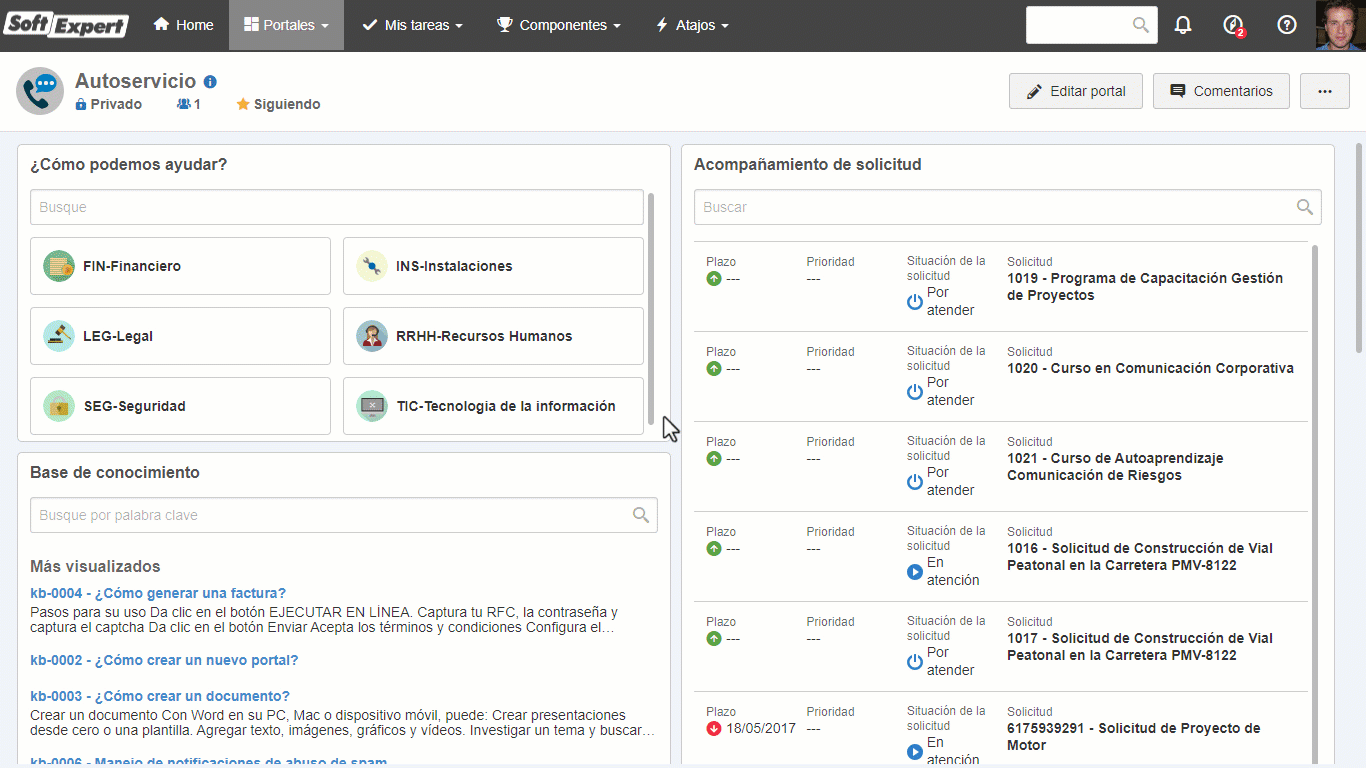
Task: Click the Privado label
Action: [116, 104]
